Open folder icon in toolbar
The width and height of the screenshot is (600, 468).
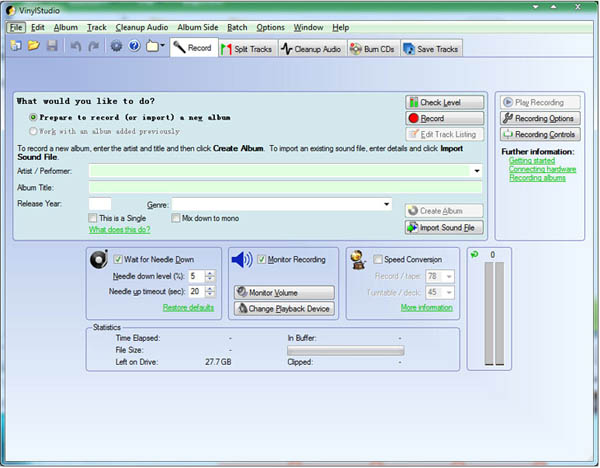34,46
